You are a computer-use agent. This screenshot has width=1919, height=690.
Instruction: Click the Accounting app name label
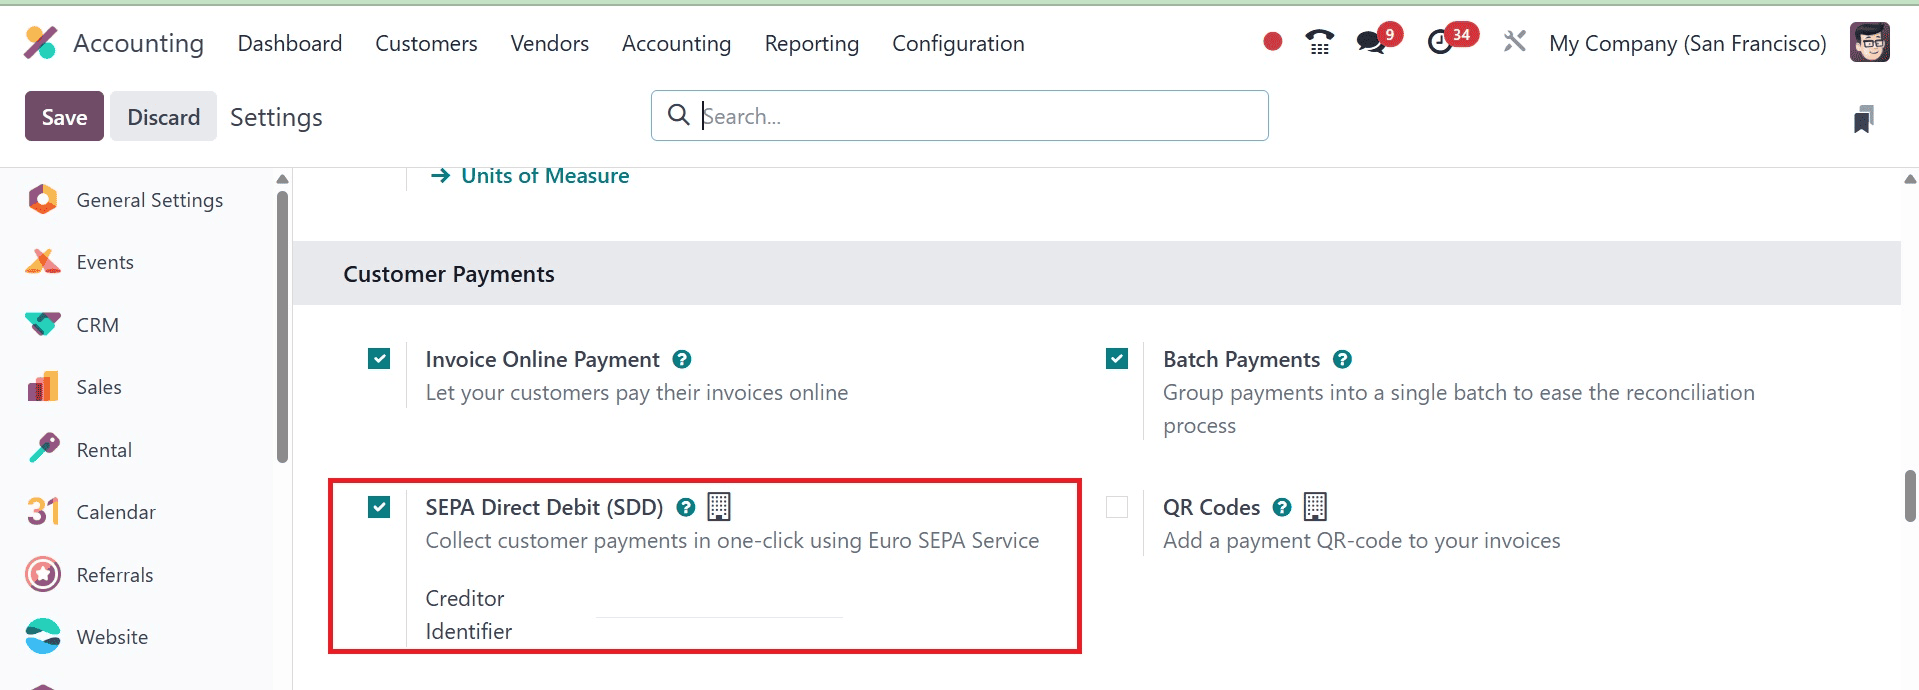138,43
